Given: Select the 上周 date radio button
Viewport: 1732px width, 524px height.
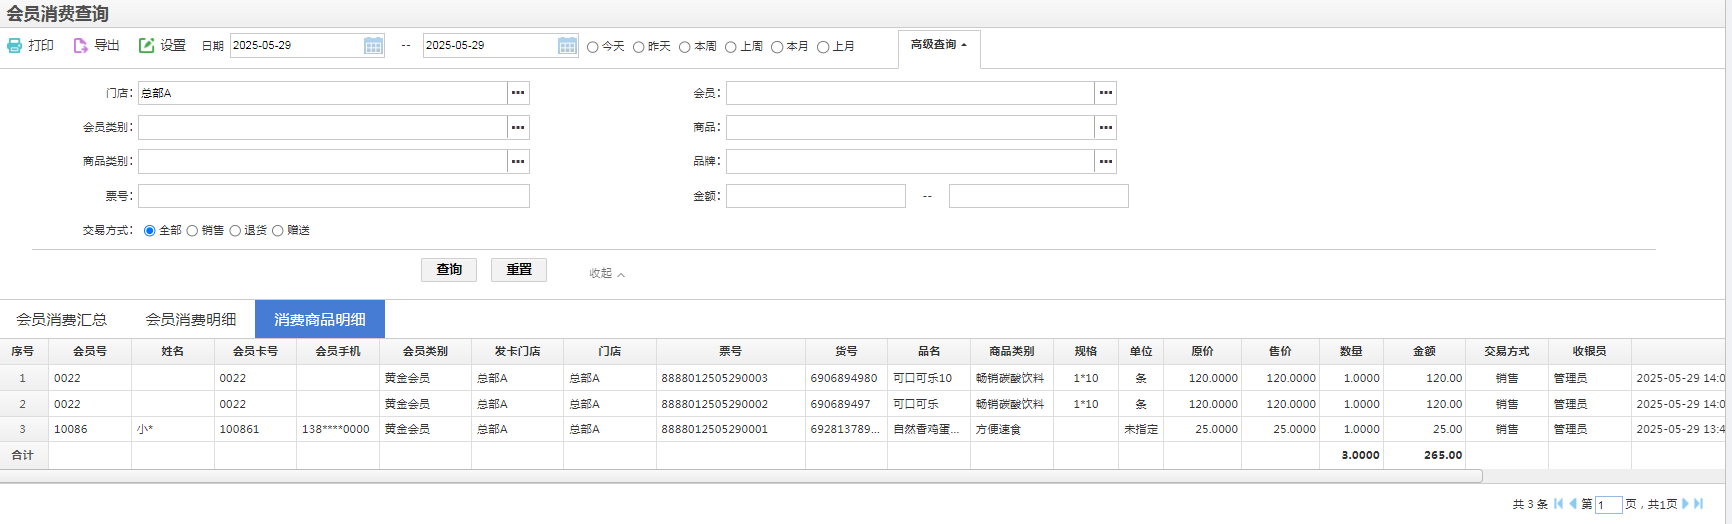Looking at the screenshot, I should pos(731,47).
